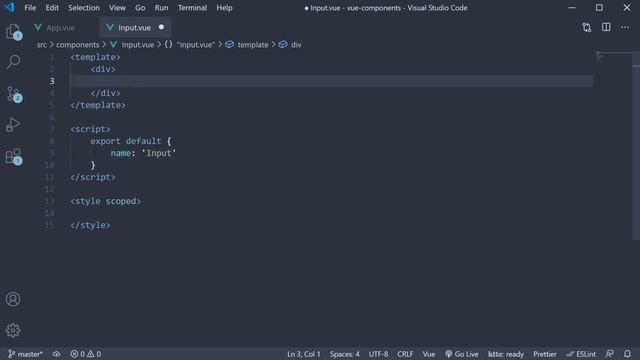Open the Terminal menu

tap(192, 8)
